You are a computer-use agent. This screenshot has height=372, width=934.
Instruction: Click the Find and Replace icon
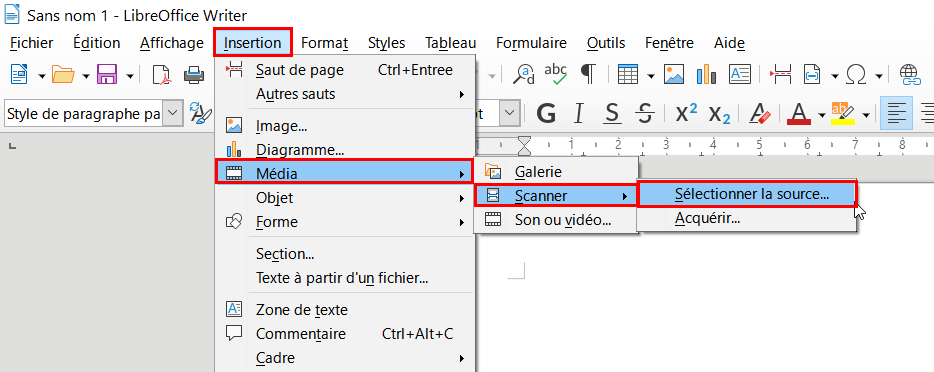pos(526,74)
